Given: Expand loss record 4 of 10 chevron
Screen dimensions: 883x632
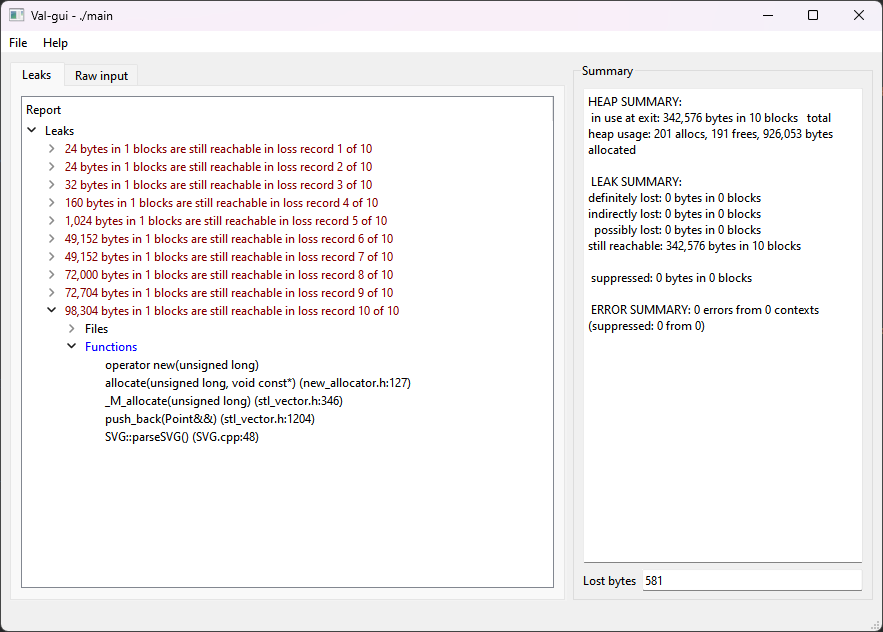Looking at the screenshot, I should 52,203.
